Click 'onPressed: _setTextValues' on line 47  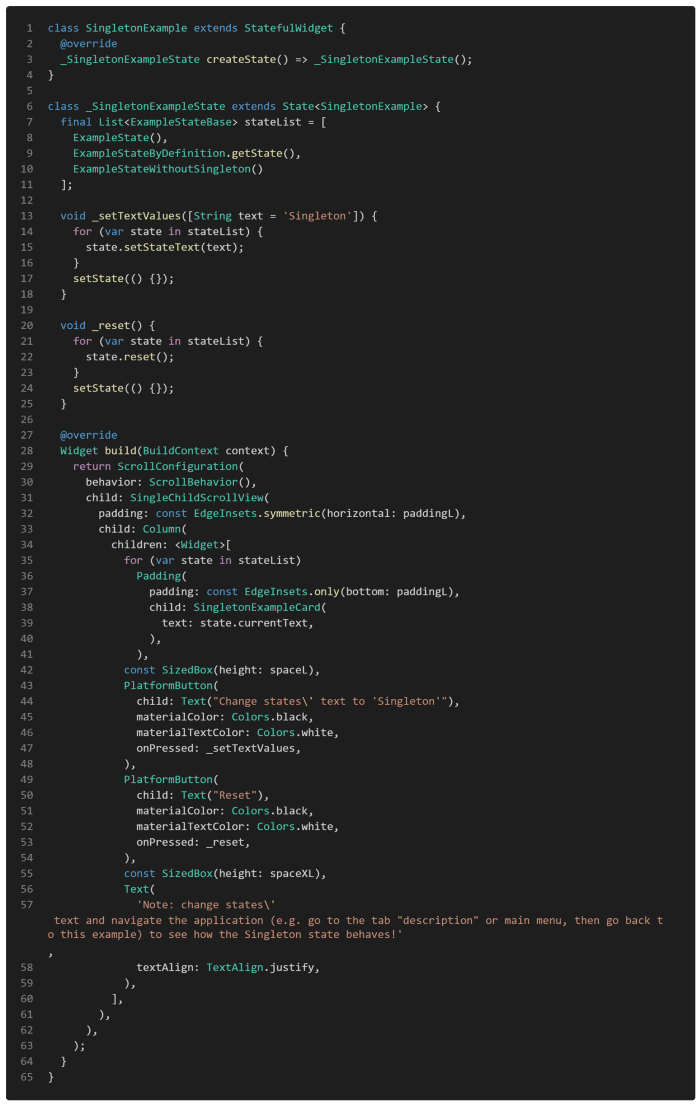click(216, 748)
